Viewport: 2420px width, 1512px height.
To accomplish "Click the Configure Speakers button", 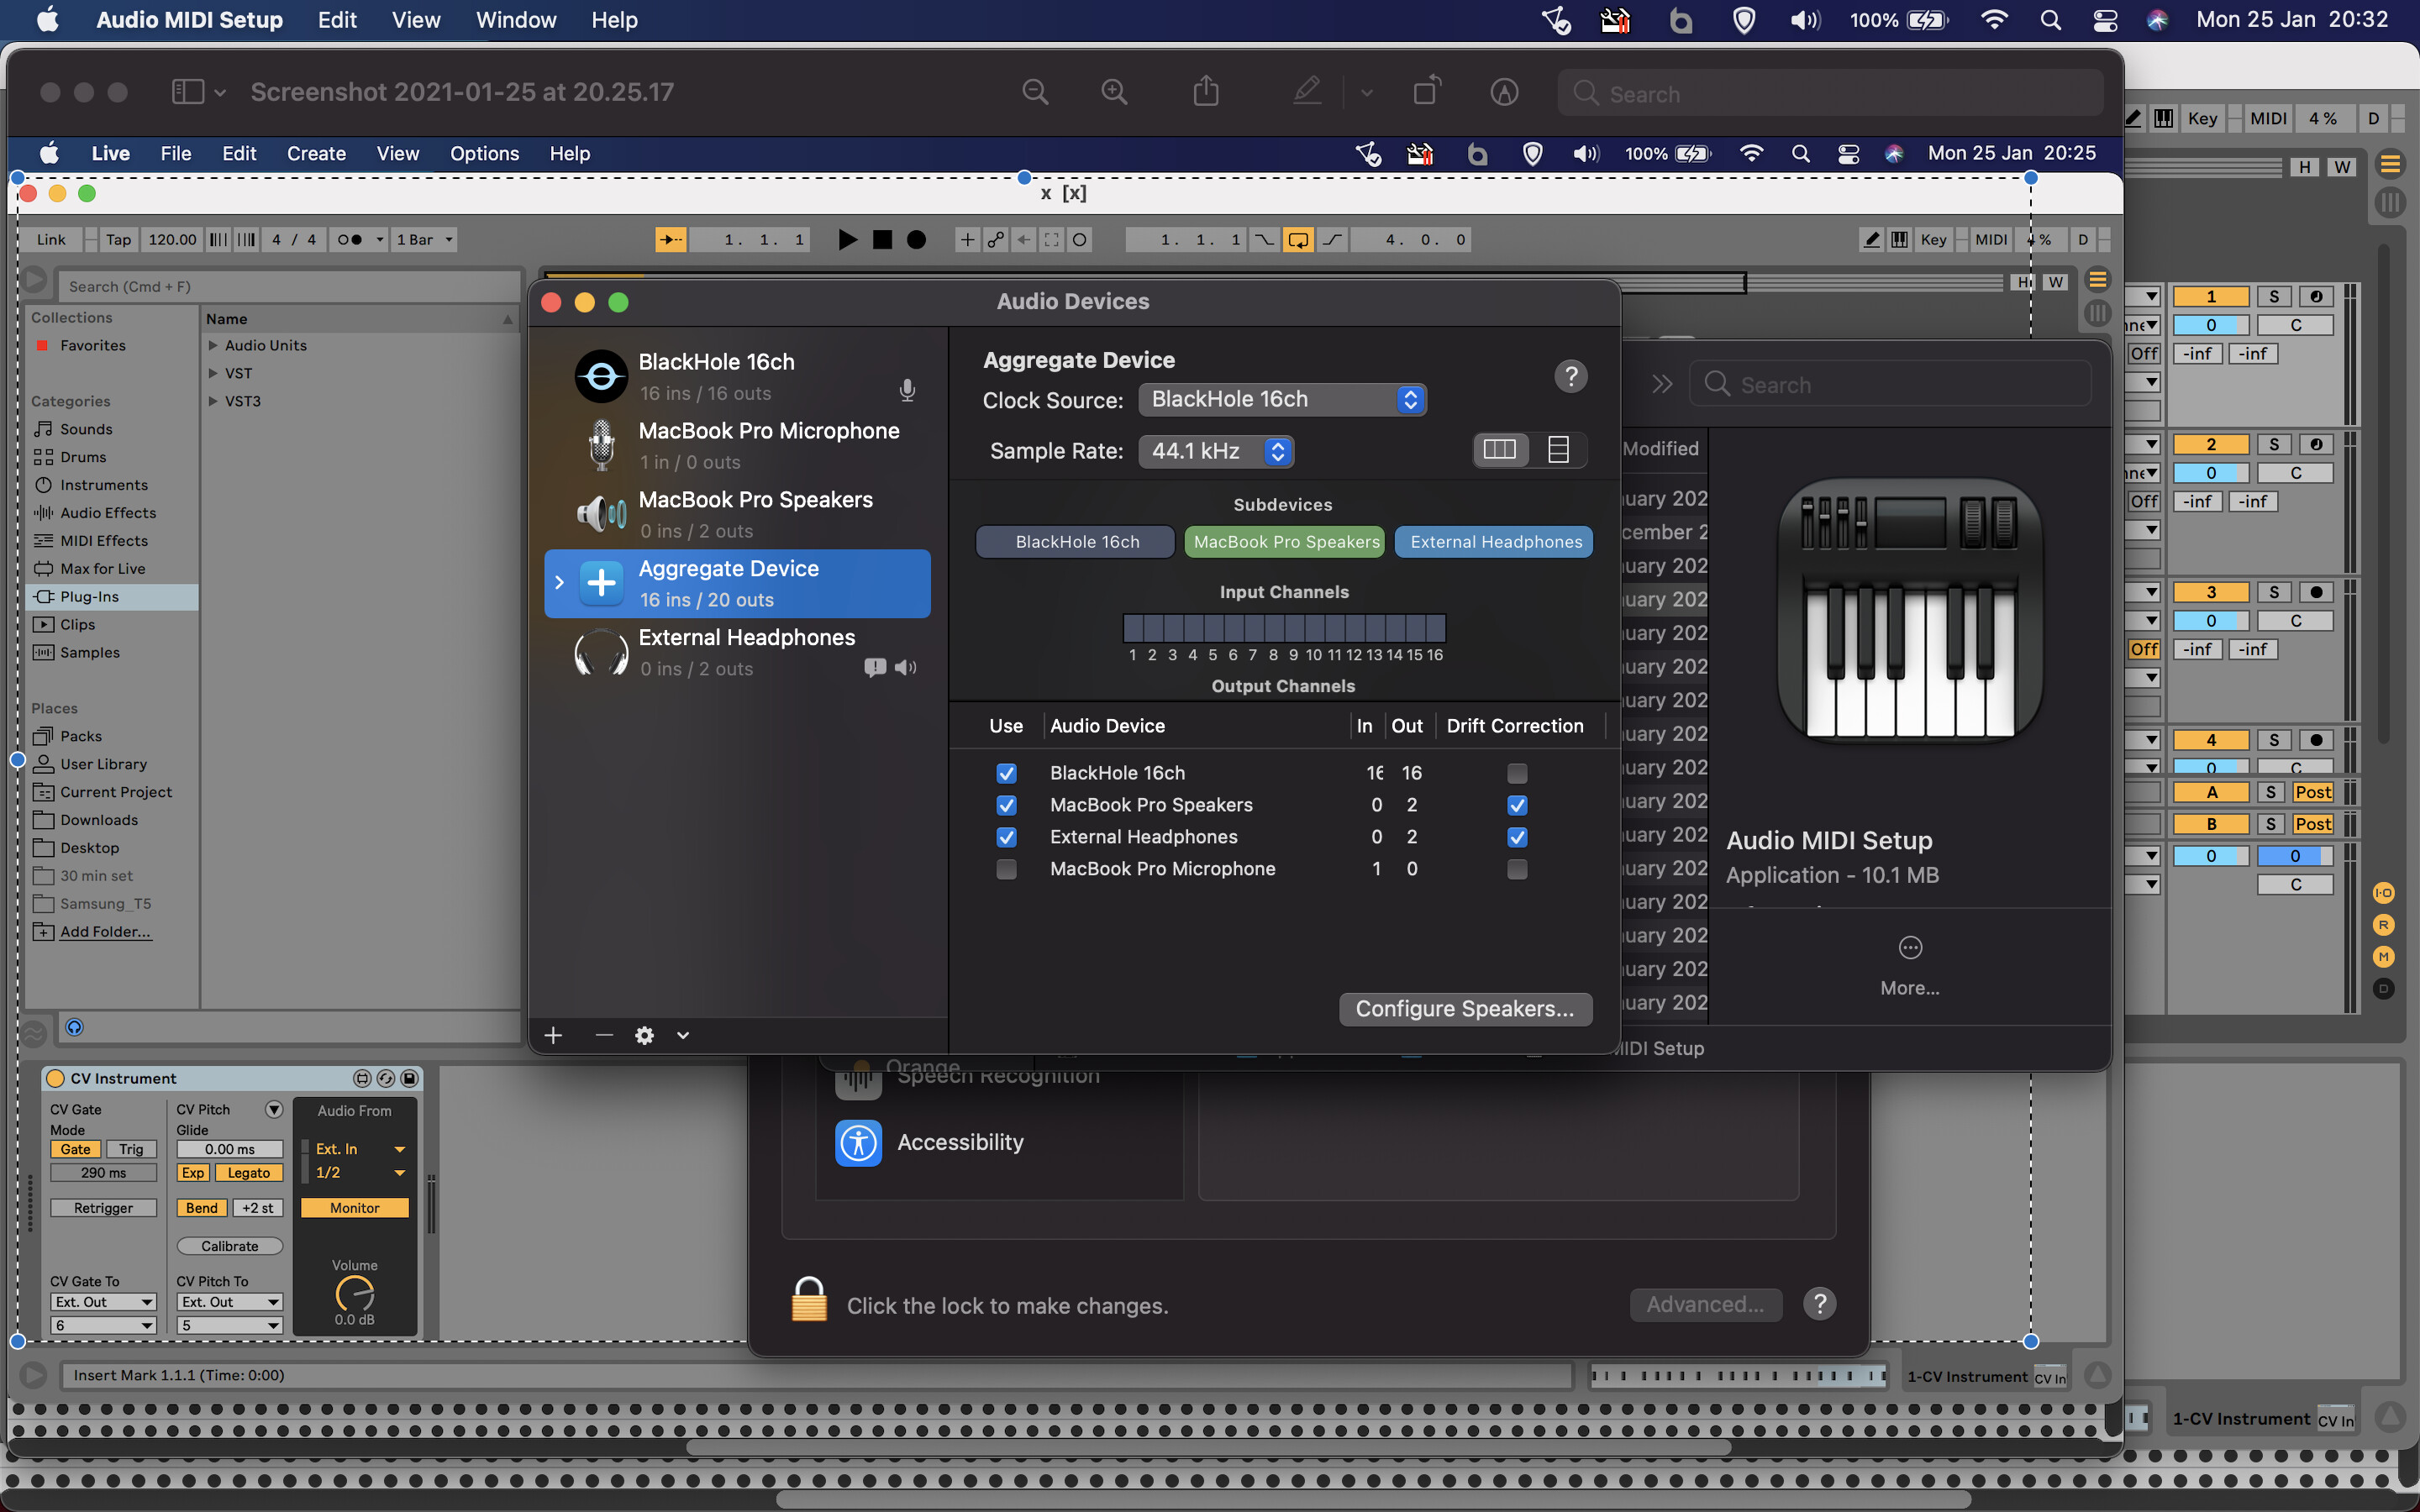I will coord(1465,1009).
